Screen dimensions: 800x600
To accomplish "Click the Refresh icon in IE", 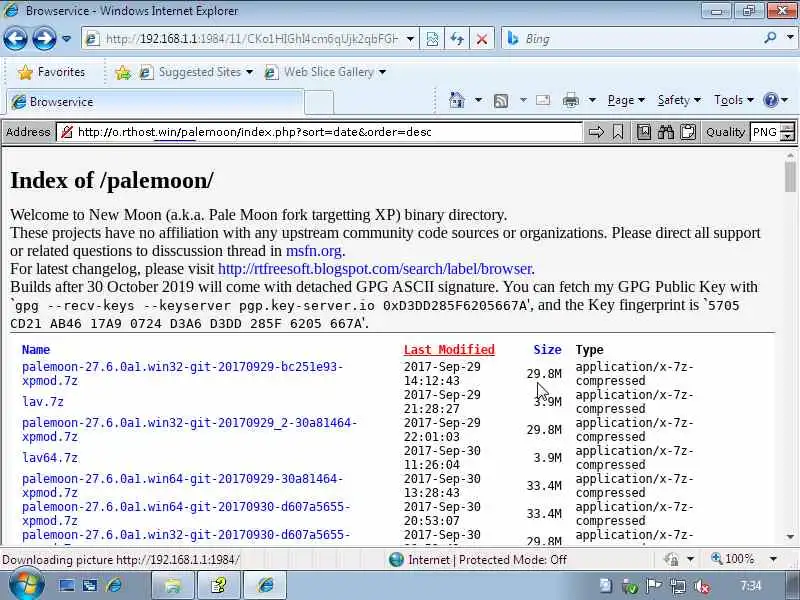I will 457,39.
